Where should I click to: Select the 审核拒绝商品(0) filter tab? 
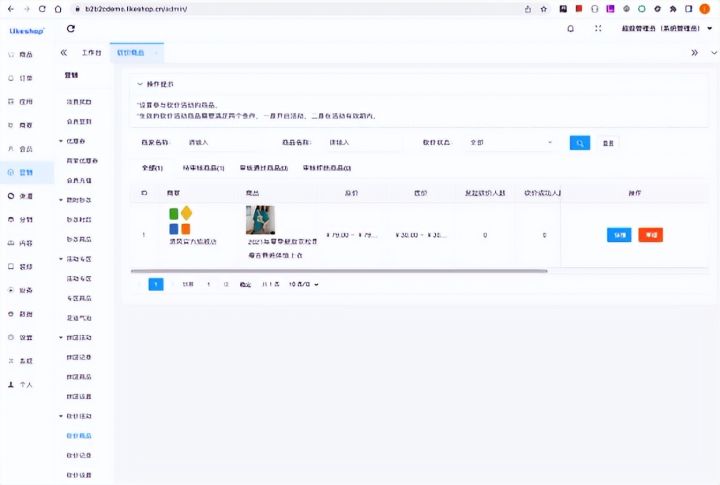(327, 168)
